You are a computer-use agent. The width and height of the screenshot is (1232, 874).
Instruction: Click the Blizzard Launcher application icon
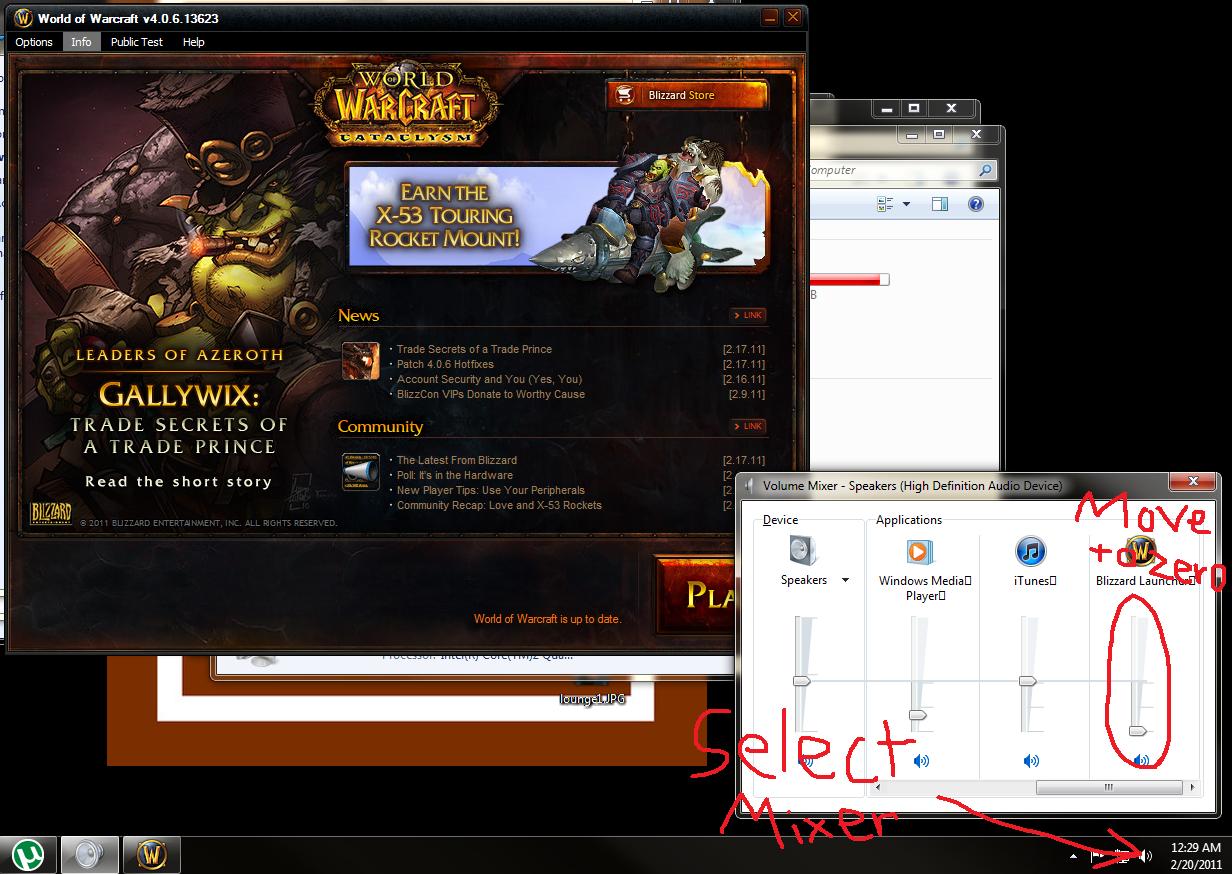coord(1140,551)
